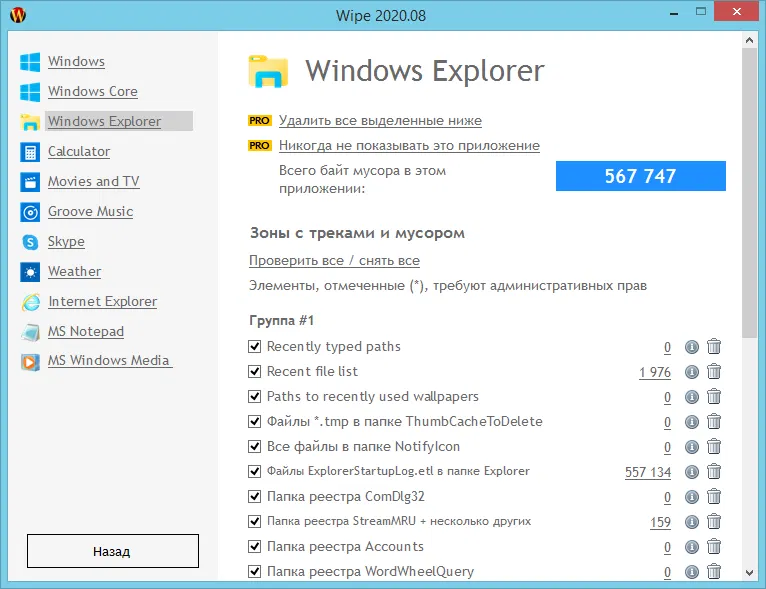Show info for Accounts registry folder
766x589 pixels.
[692, 547]
